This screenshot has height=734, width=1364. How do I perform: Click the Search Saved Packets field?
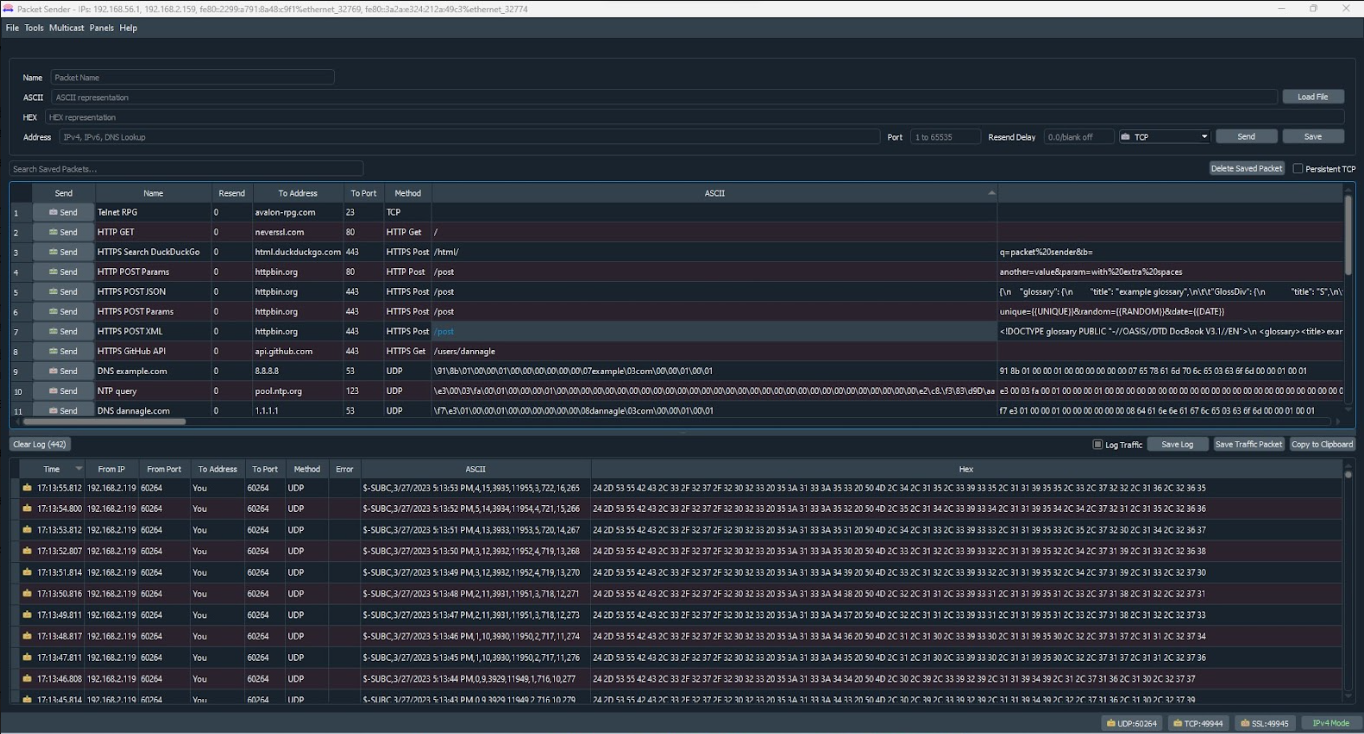tap(186, 169)
